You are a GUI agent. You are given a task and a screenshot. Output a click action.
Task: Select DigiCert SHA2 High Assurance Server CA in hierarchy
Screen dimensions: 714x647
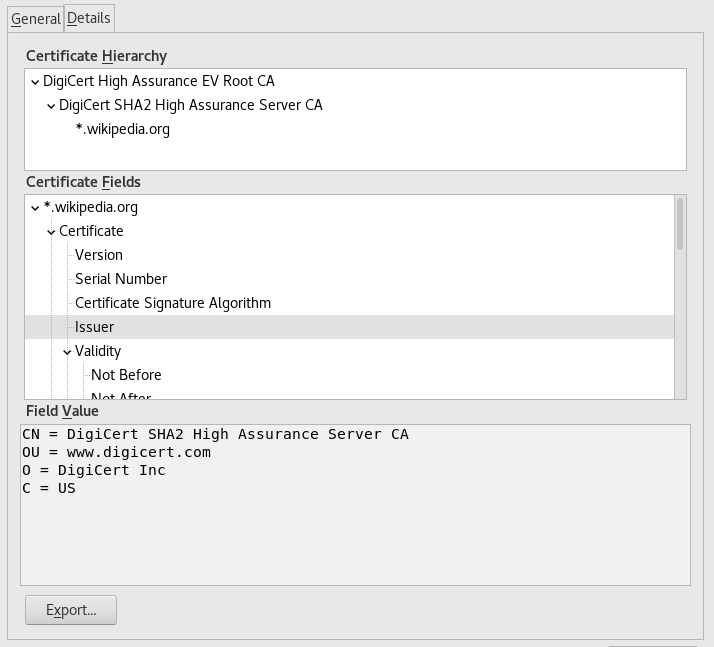[191, 105]
